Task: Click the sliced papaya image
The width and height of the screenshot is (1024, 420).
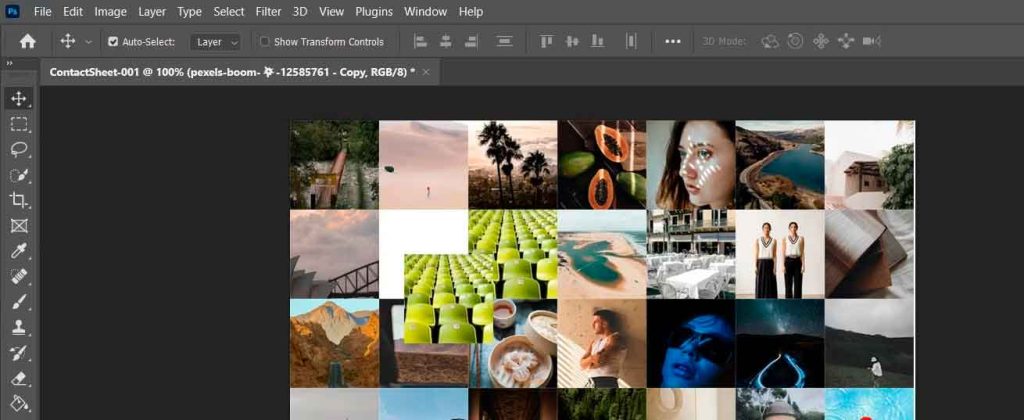Action: 602,165
